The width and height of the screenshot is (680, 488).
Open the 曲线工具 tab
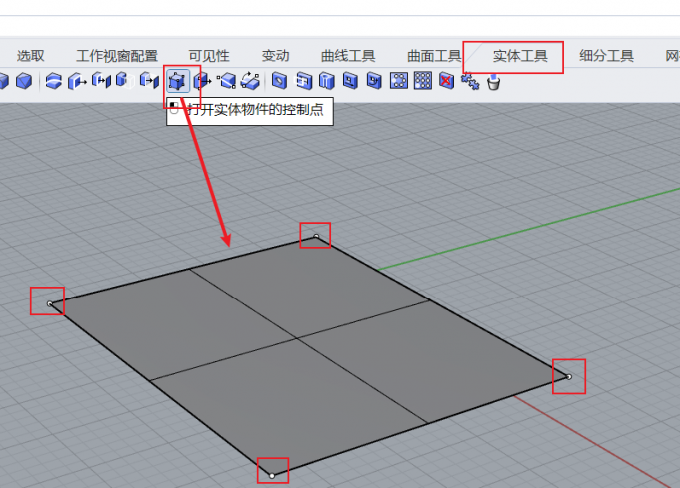pyautogui.click(x=348, y=56)
